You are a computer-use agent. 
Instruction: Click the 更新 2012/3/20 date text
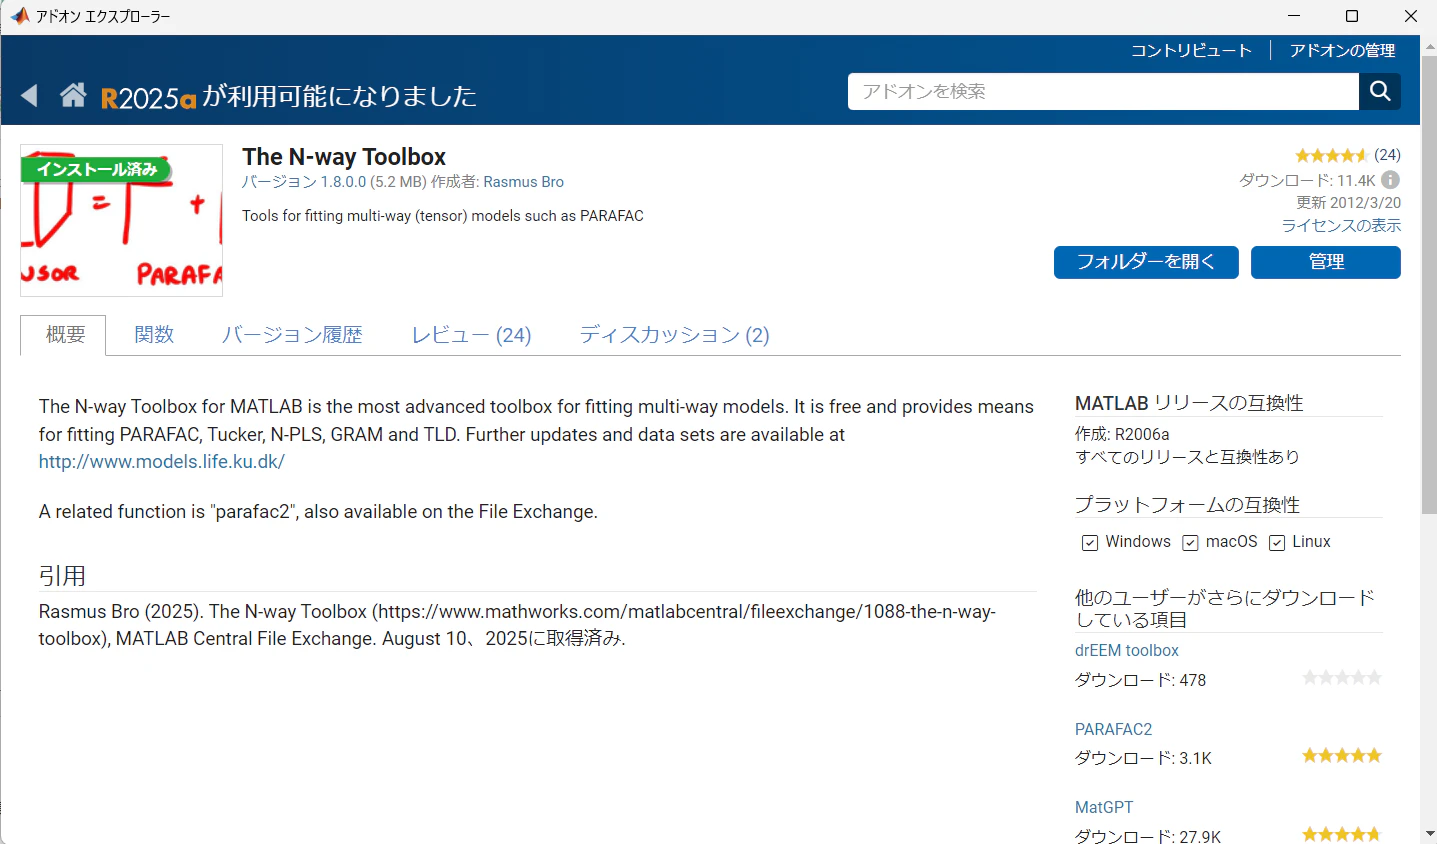pyautogui.click(x=1348, y=203)
